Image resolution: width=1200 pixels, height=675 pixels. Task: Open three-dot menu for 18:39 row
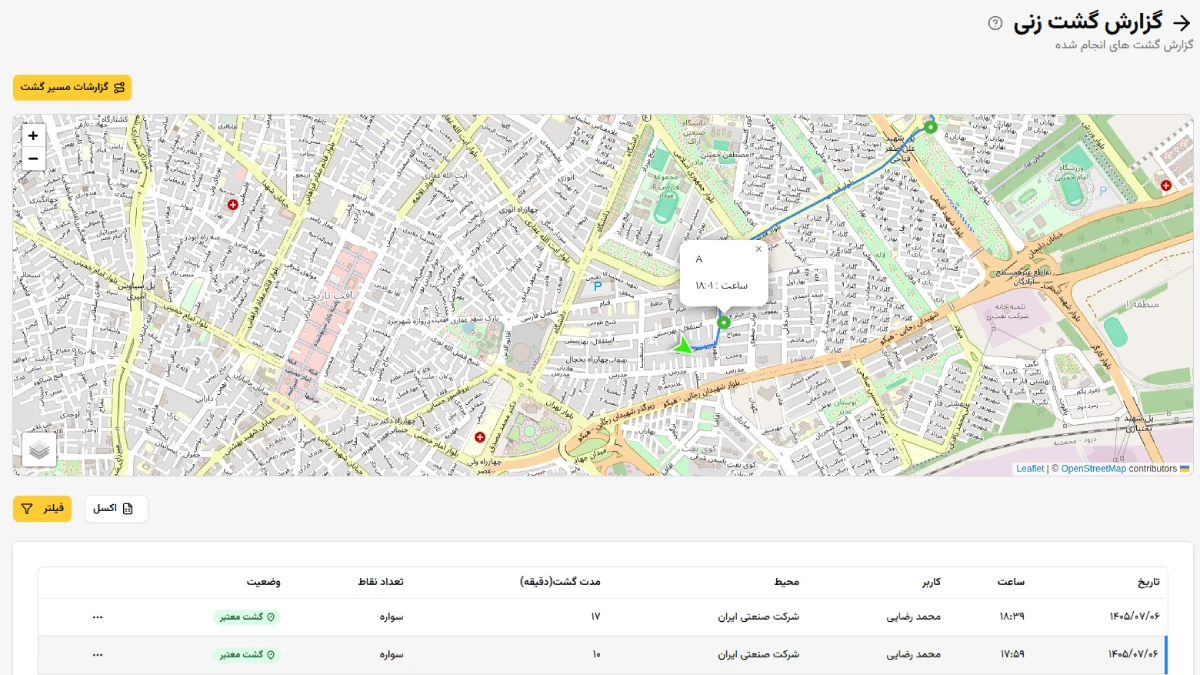97,617
